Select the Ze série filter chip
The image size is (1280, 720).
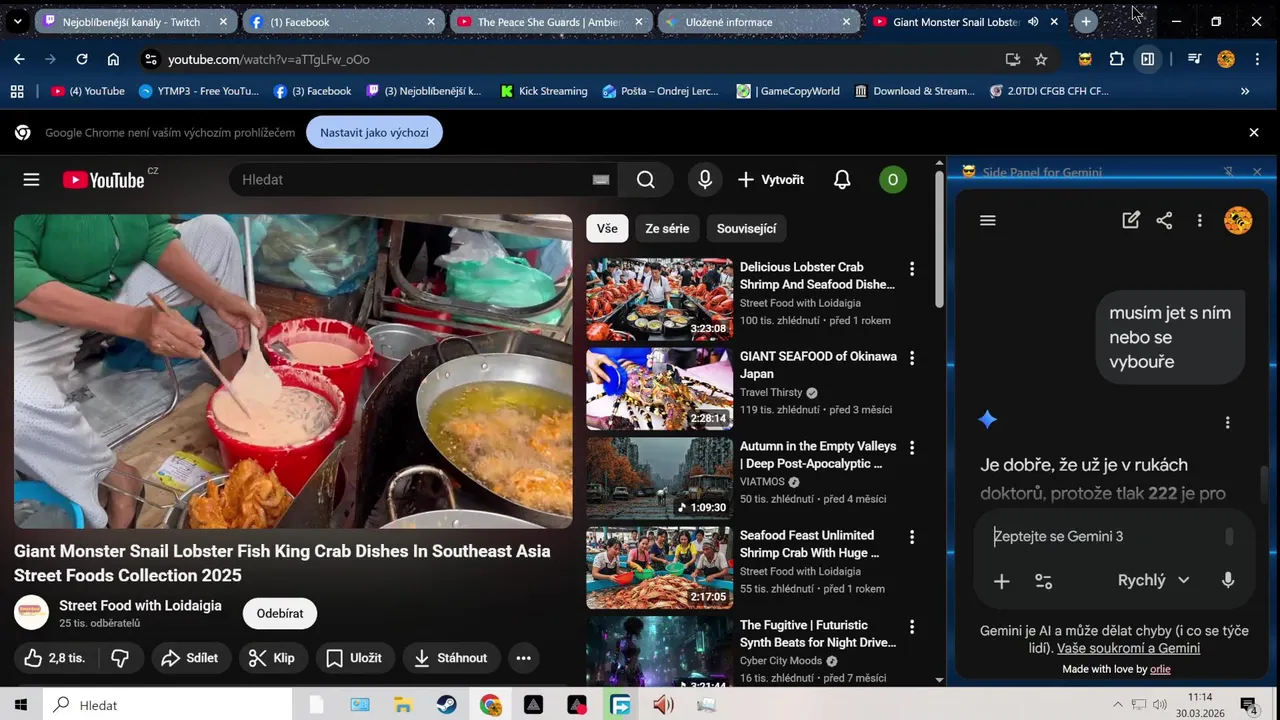[667, 229]
